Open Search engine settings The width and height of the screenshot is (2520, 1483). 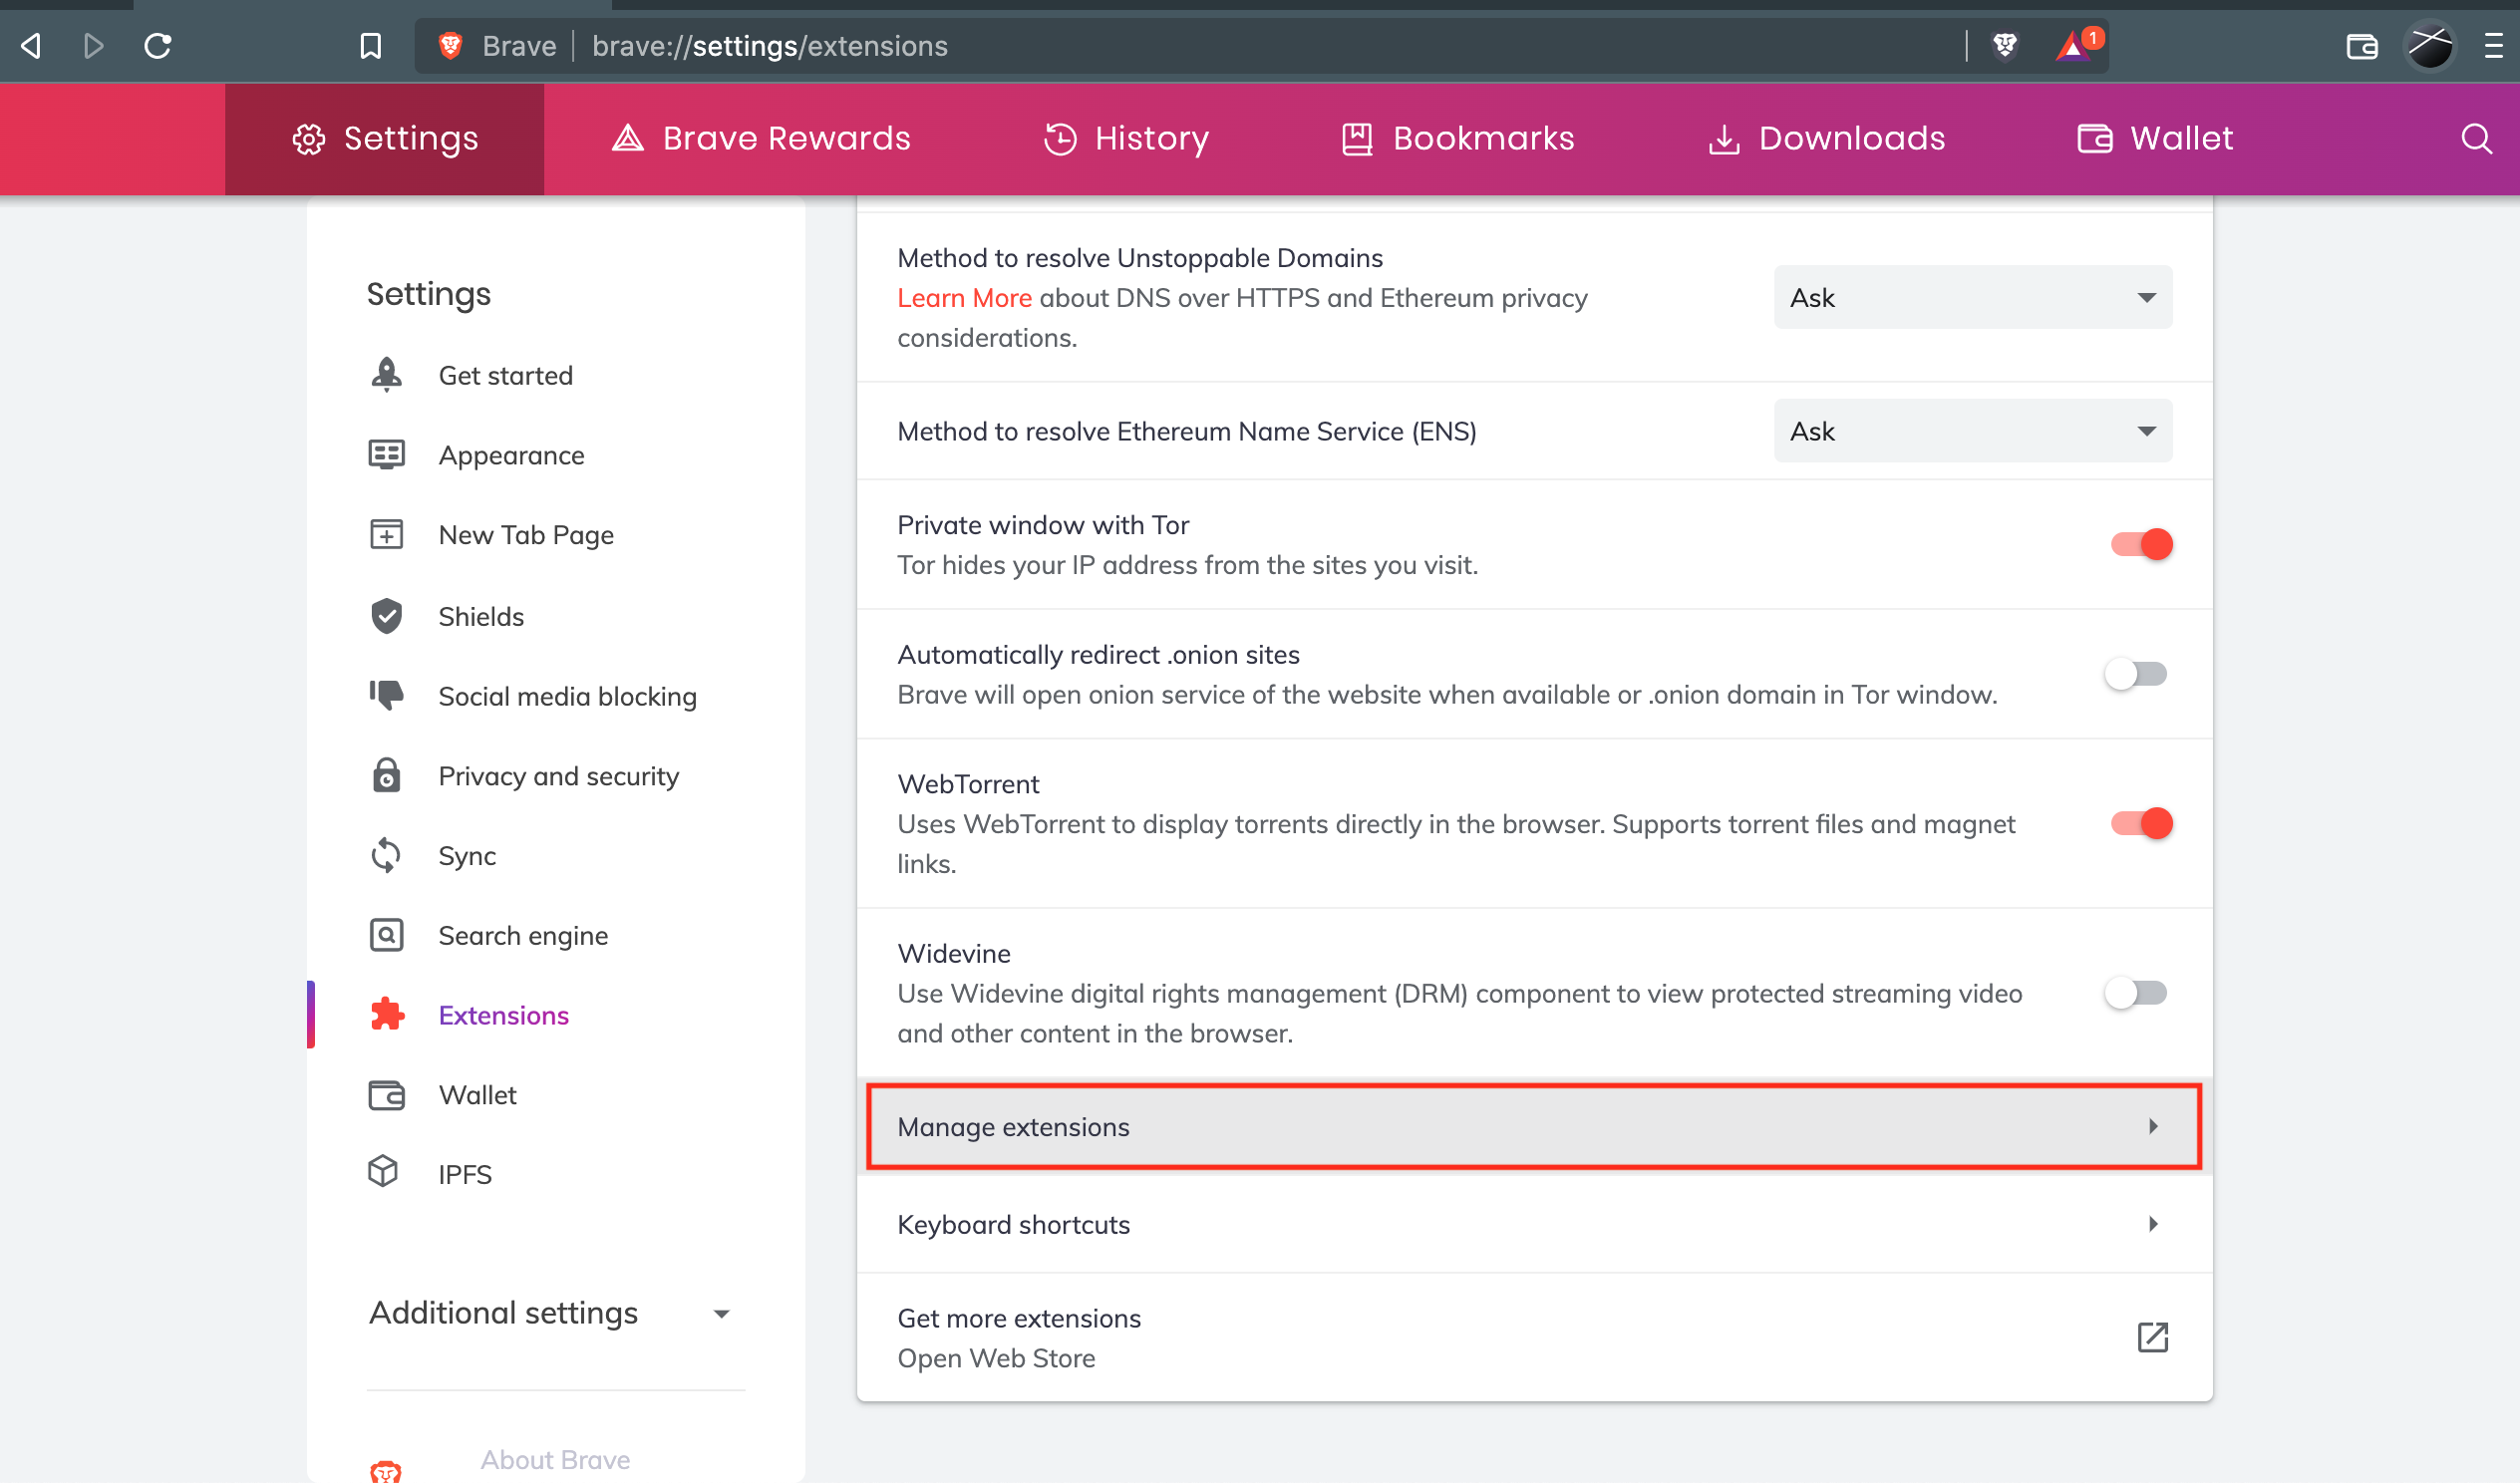(523, 936)
